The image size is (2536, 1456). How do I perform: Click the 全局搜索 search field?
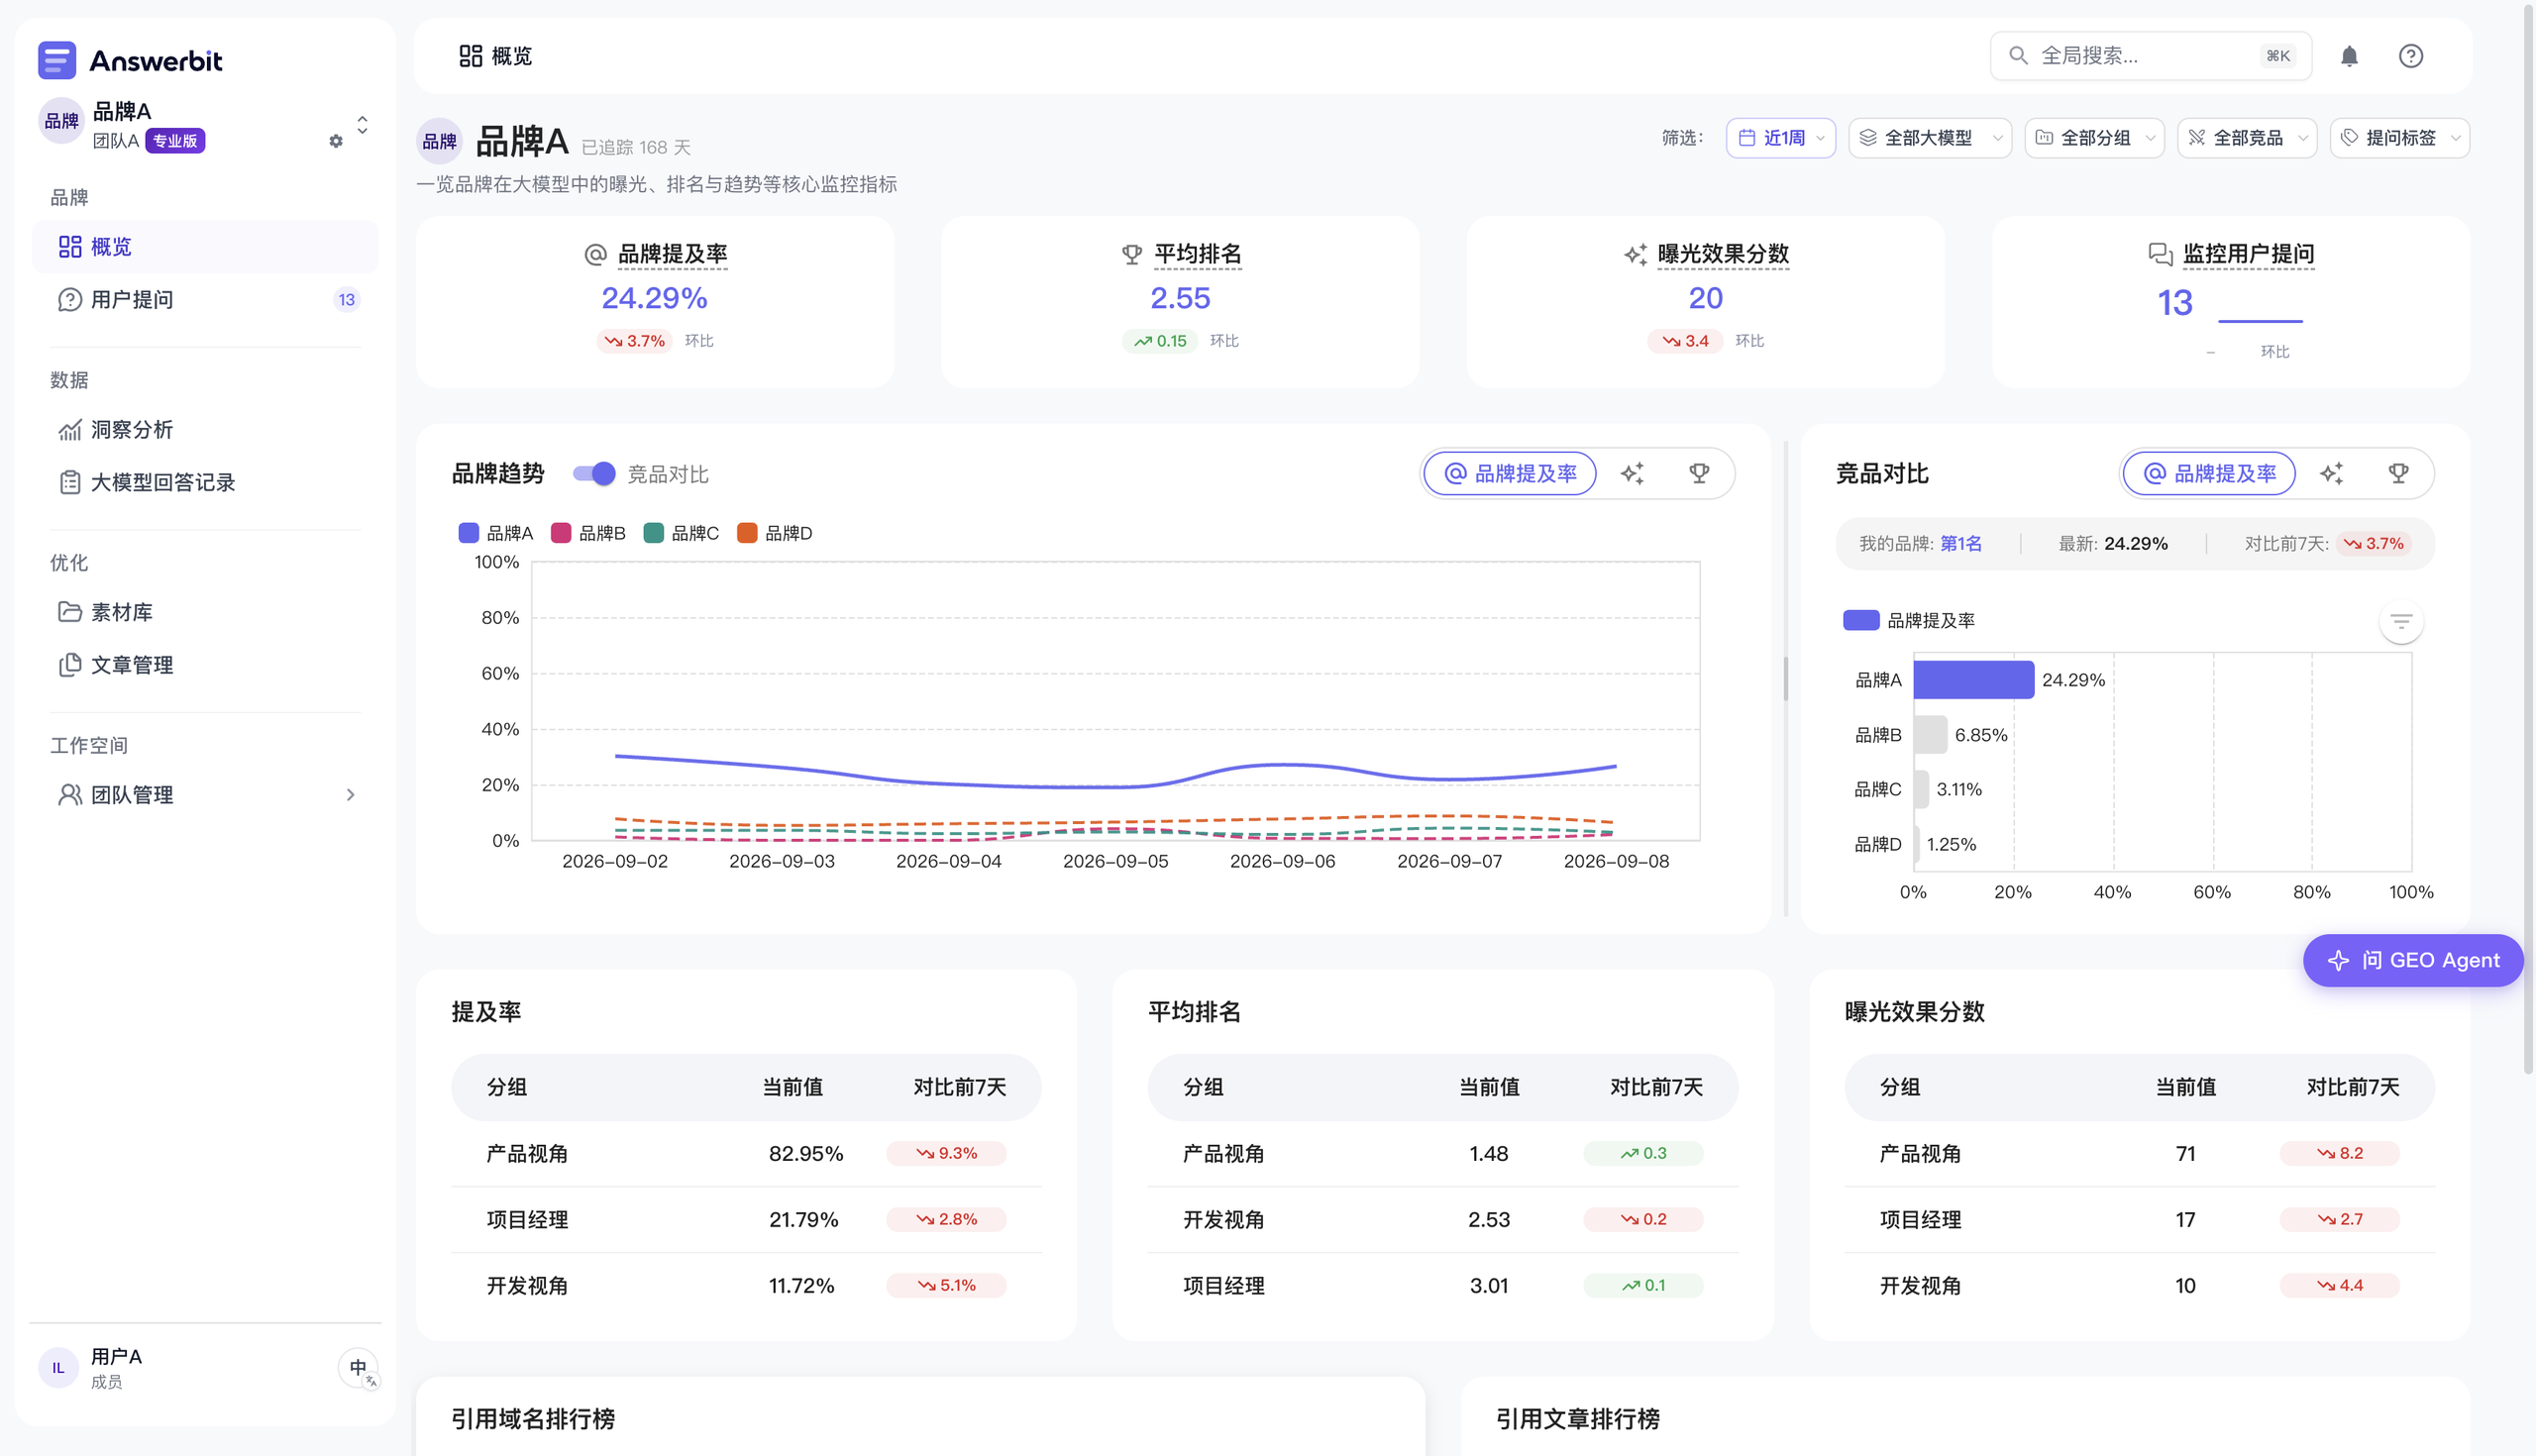[2150, 56]
